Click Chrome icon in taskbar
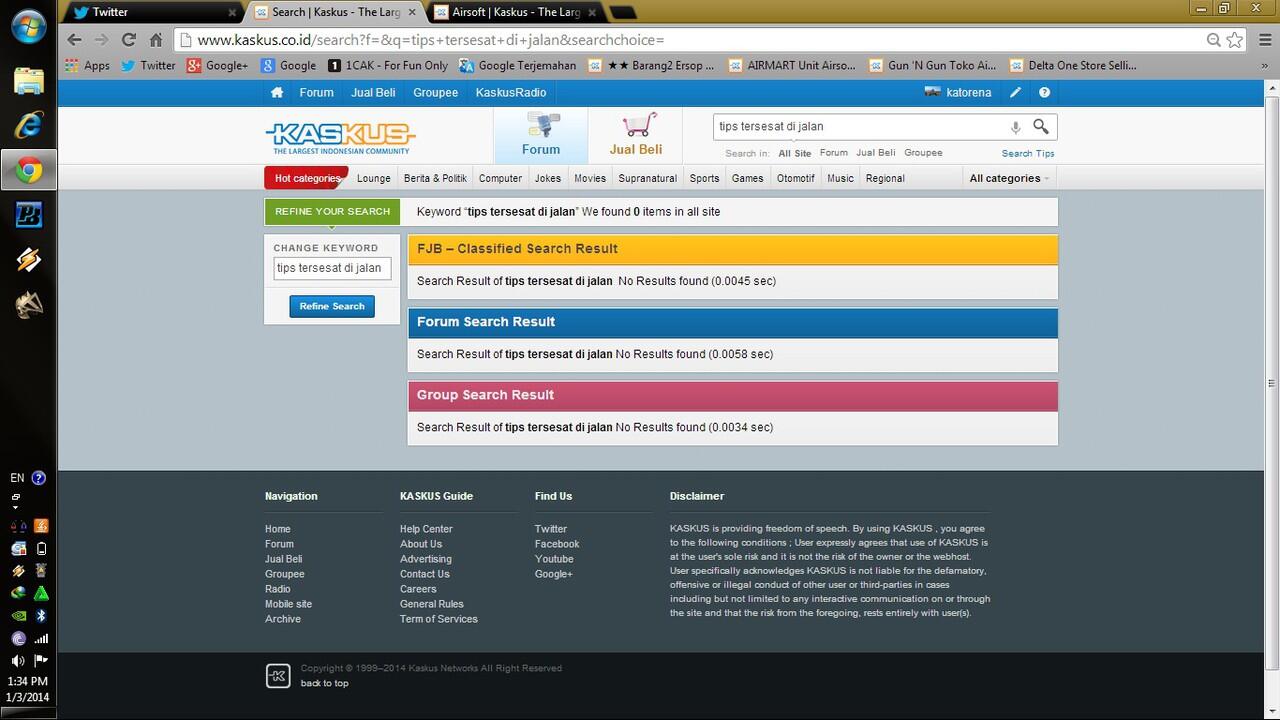The height and width of the screenshot is (720, 1280). [x=28, y=170]
